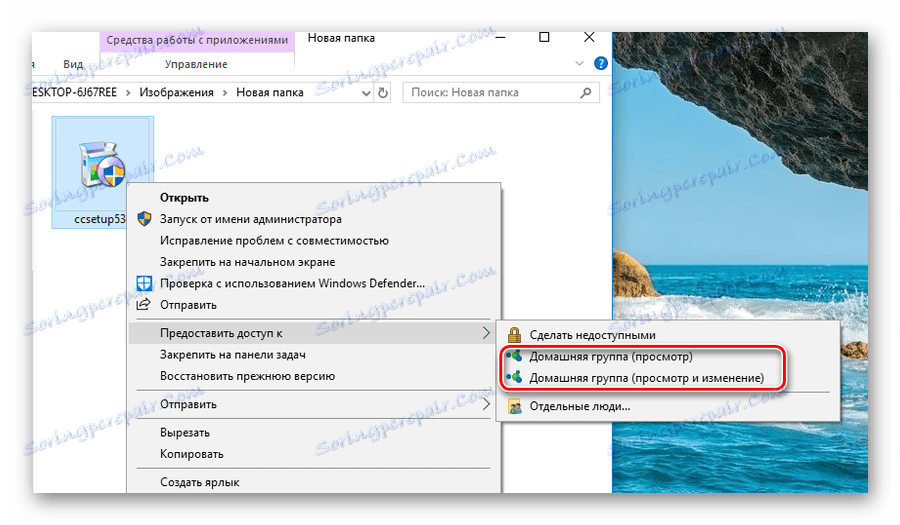
Task: Click the upper Отправить share entry
Action: [x=188, y=305]
